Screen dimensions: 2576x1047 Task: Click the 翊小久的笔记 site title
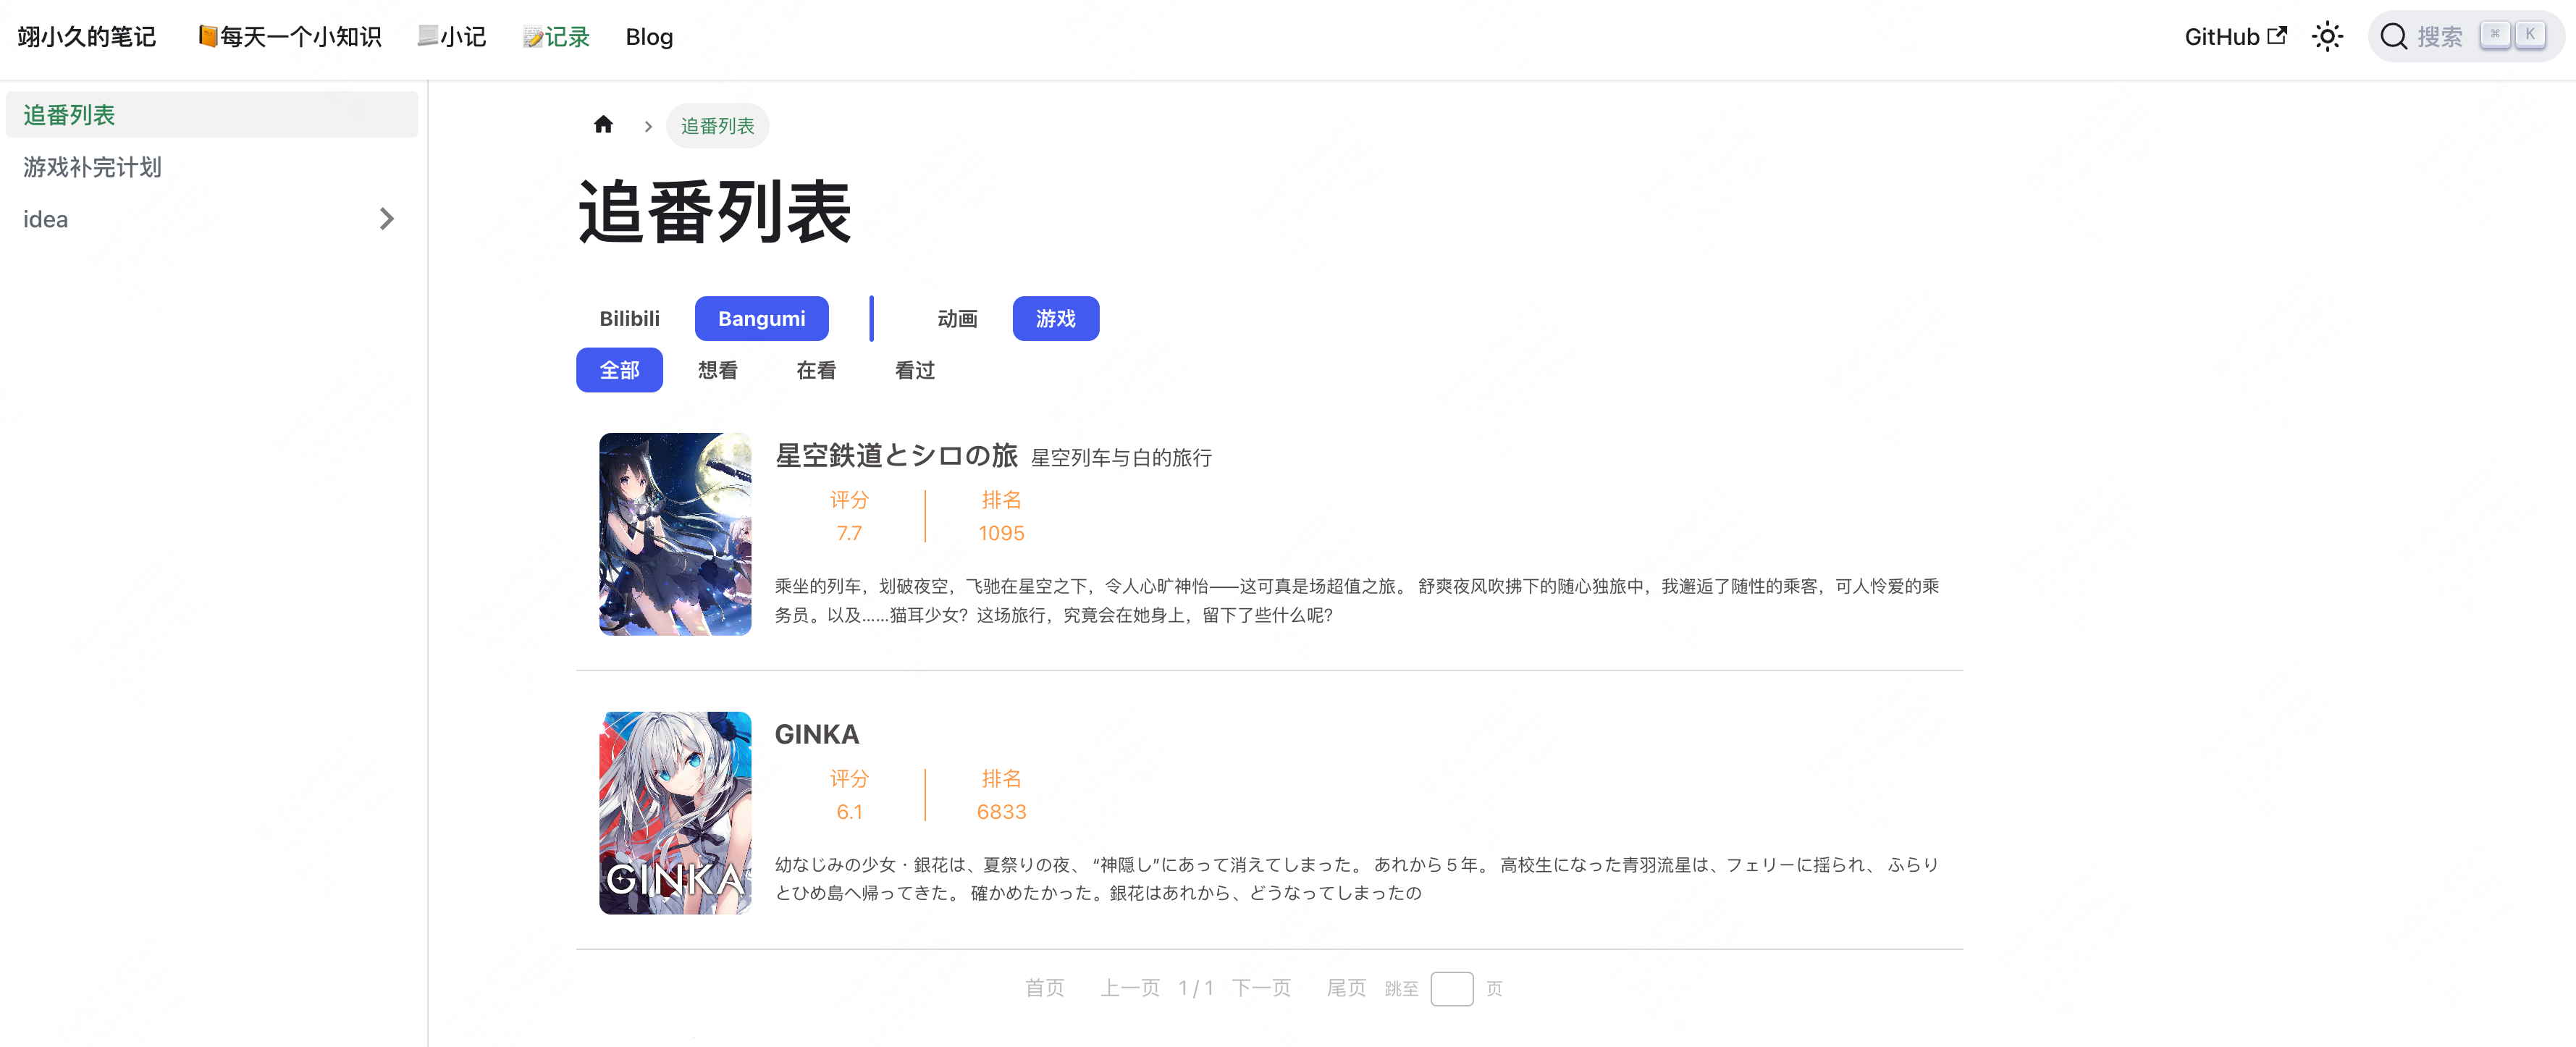[x=87, y=37]
